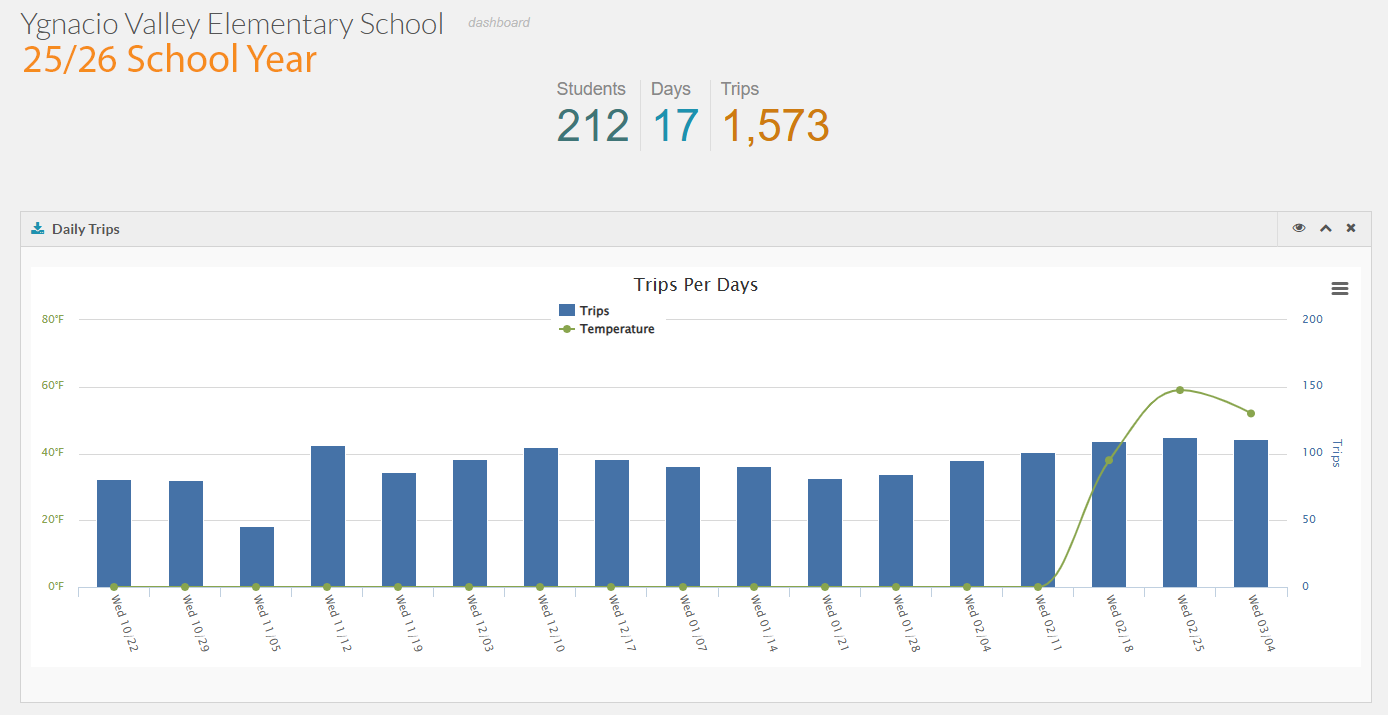
Task: Click the dashboard breadcrumb link
Action: [x=499, y=23]
